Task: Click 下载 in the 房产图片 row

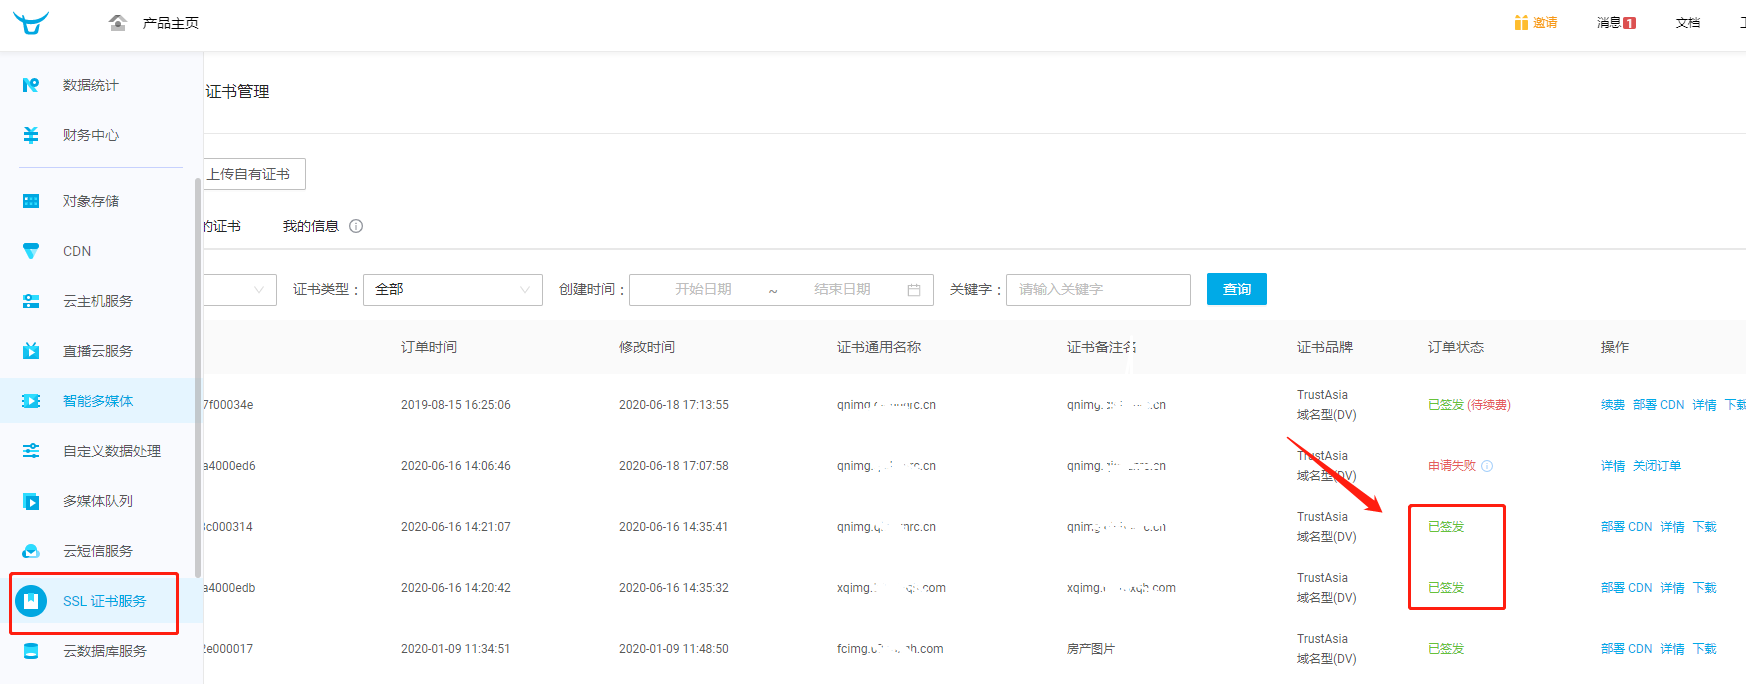Action: click(1704, 649)
